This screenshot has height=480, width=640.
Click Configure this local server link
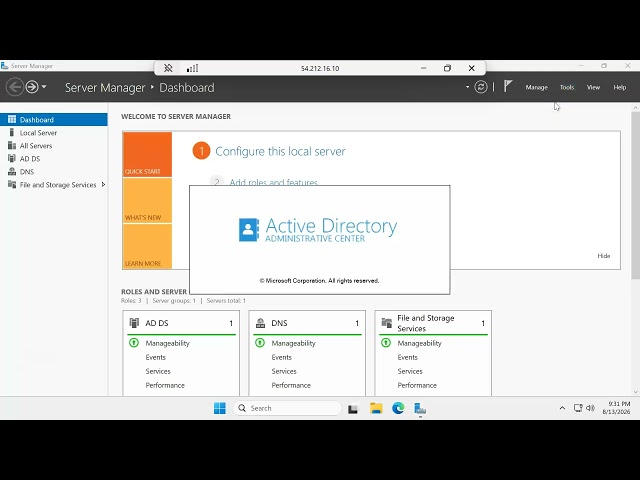(x=280, y=151)
